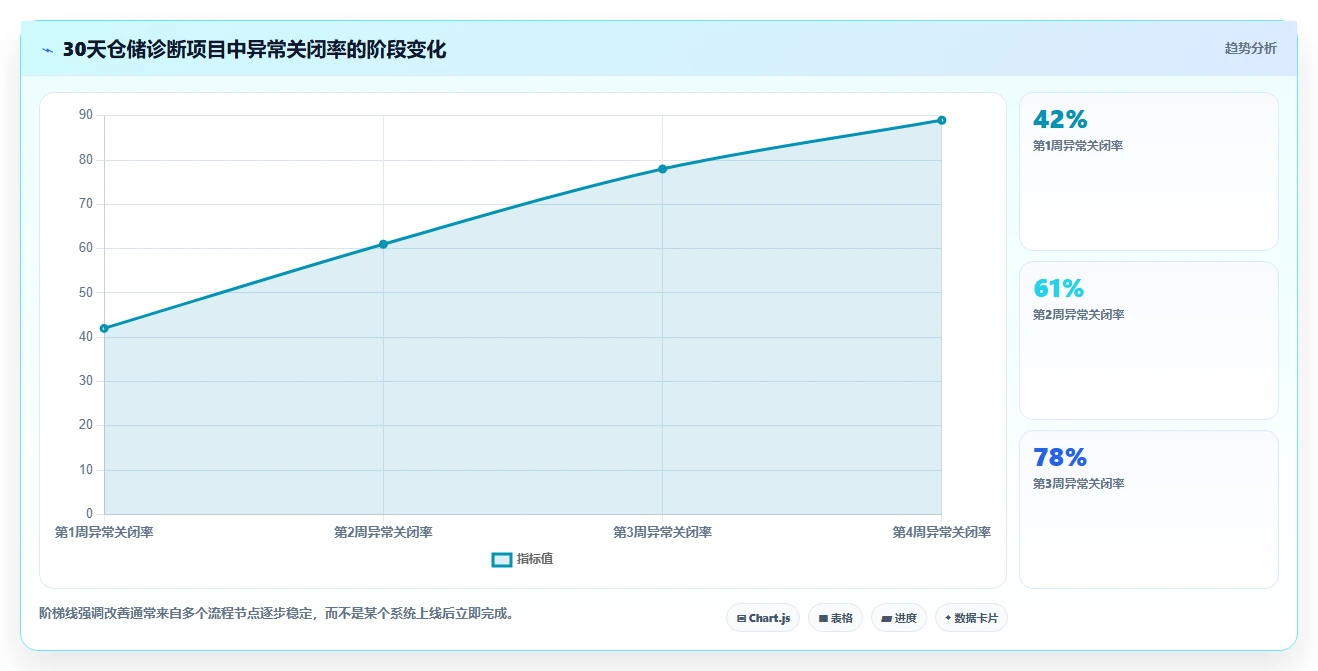The width and height of the screenshot is (1318, 671).
Task: Click the y-axis value 50
Action: coord(85,292)
